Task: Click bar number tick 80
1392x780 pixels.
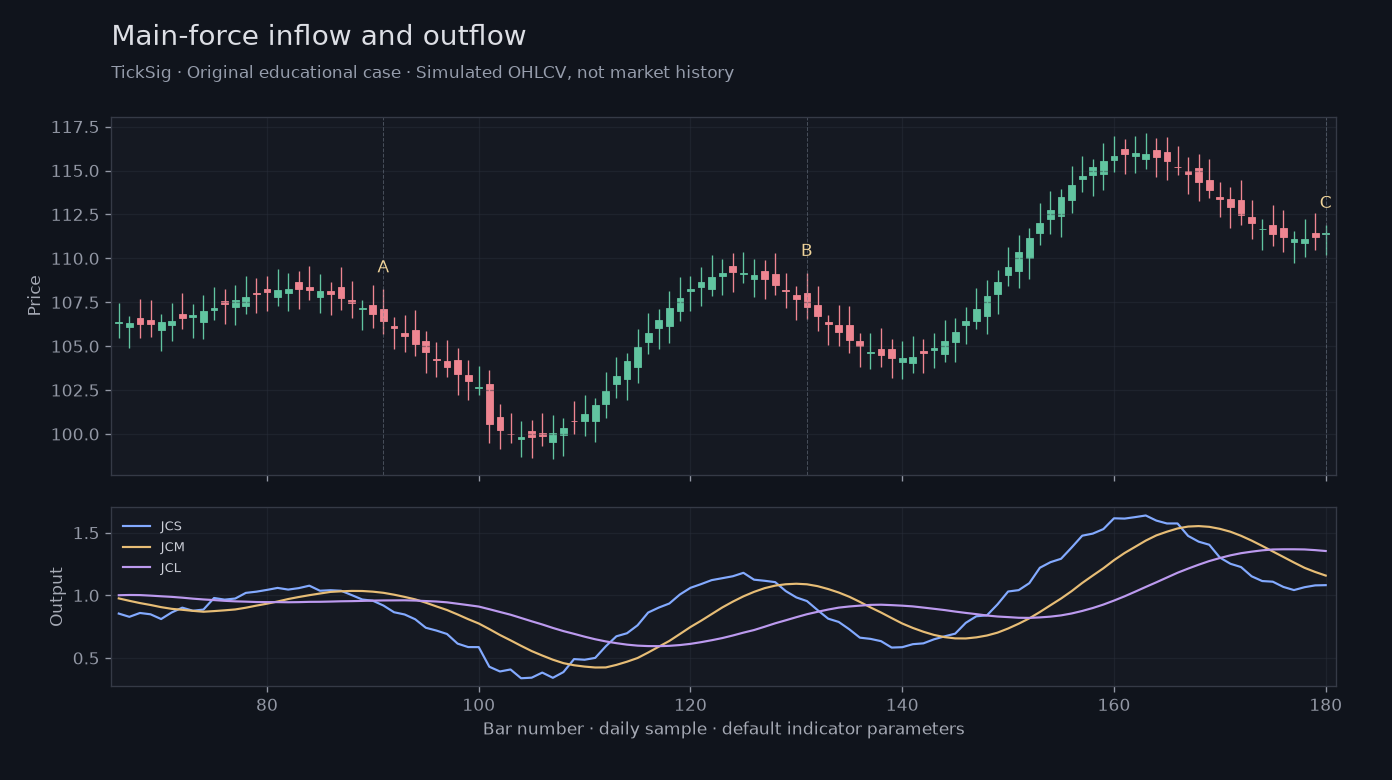Action: (267, 703)
